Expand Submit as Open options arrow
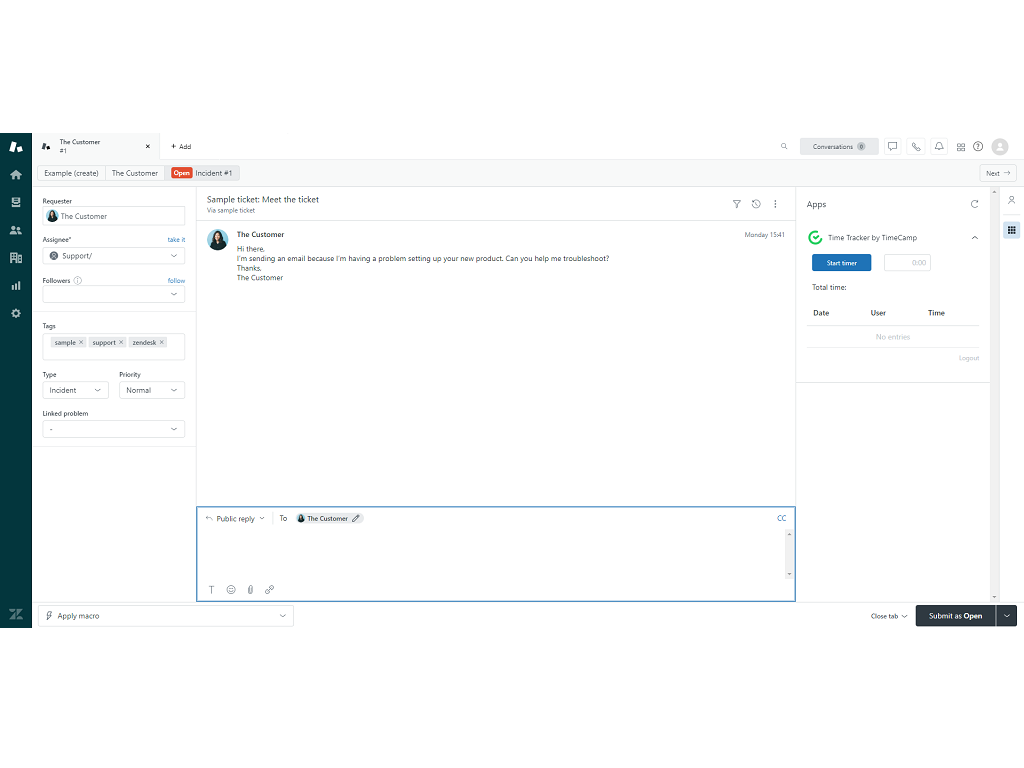 [x=1007, y=616]
